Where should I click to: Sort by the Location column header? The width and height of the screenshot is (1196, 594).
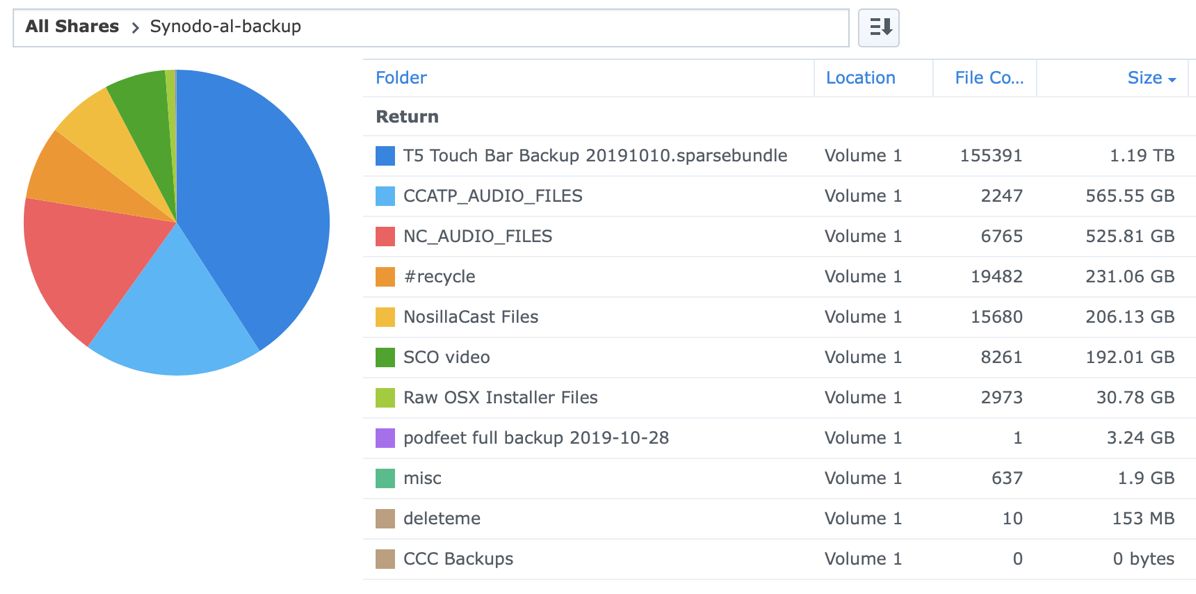(860, 78)
